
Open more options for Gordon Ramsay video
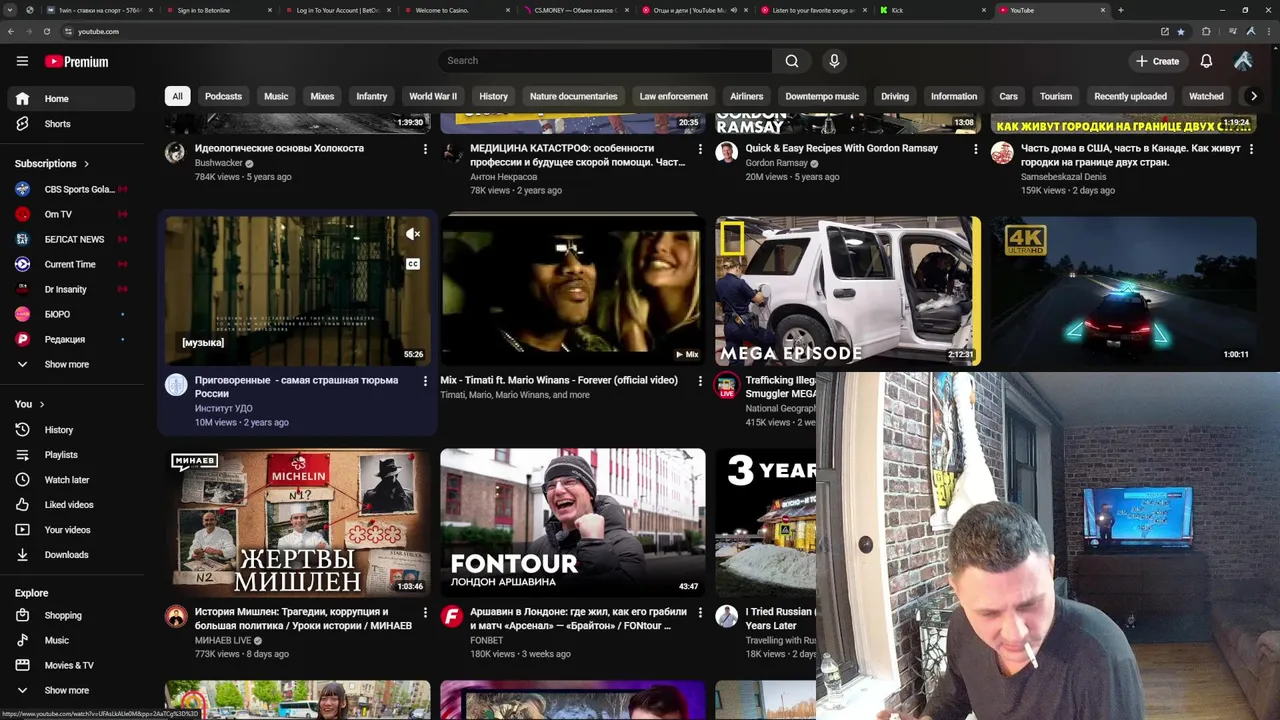tap(976, 149)
